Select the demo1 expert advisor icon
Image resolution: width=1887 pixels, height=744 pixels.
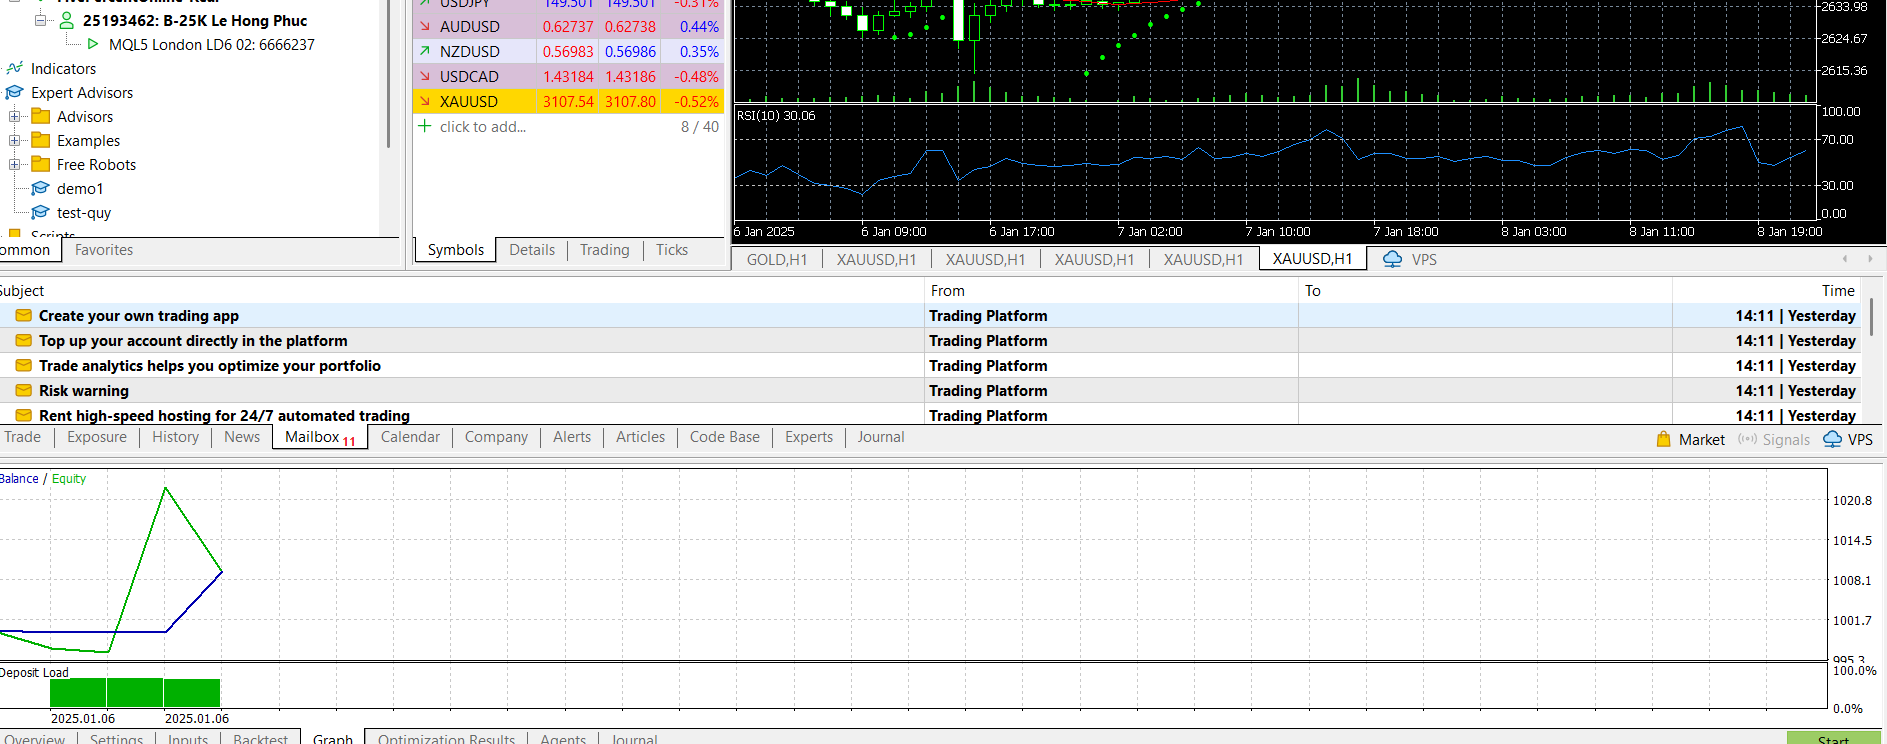click(41, 188)
